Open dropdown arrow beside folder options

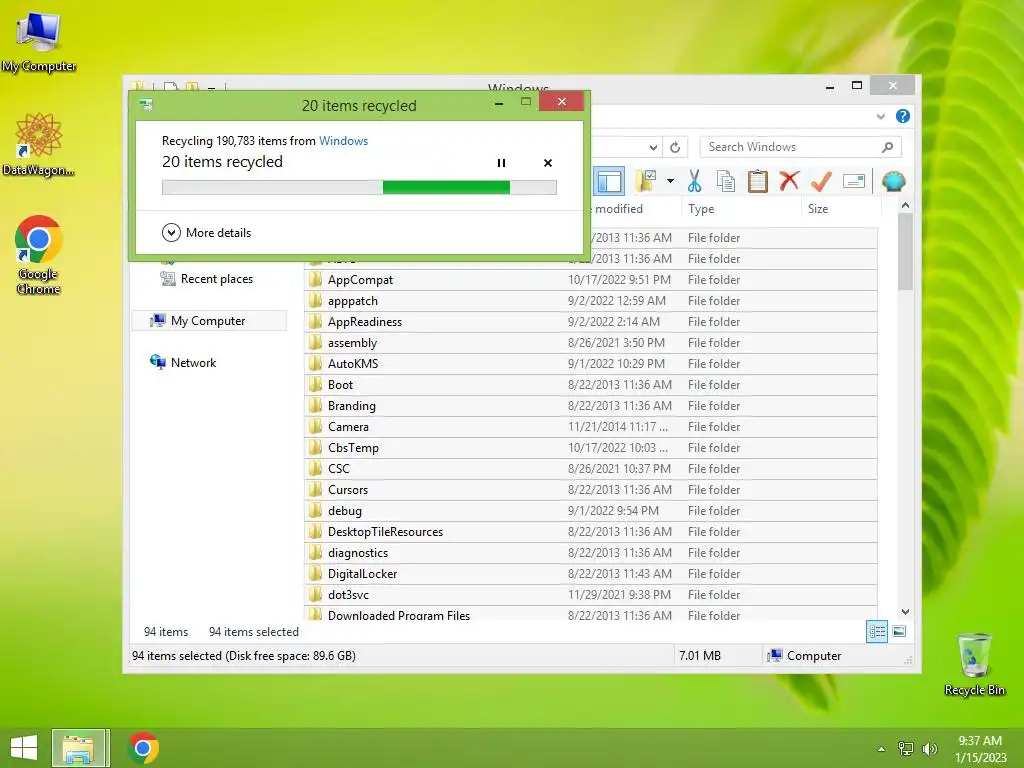tap(670, 181)
